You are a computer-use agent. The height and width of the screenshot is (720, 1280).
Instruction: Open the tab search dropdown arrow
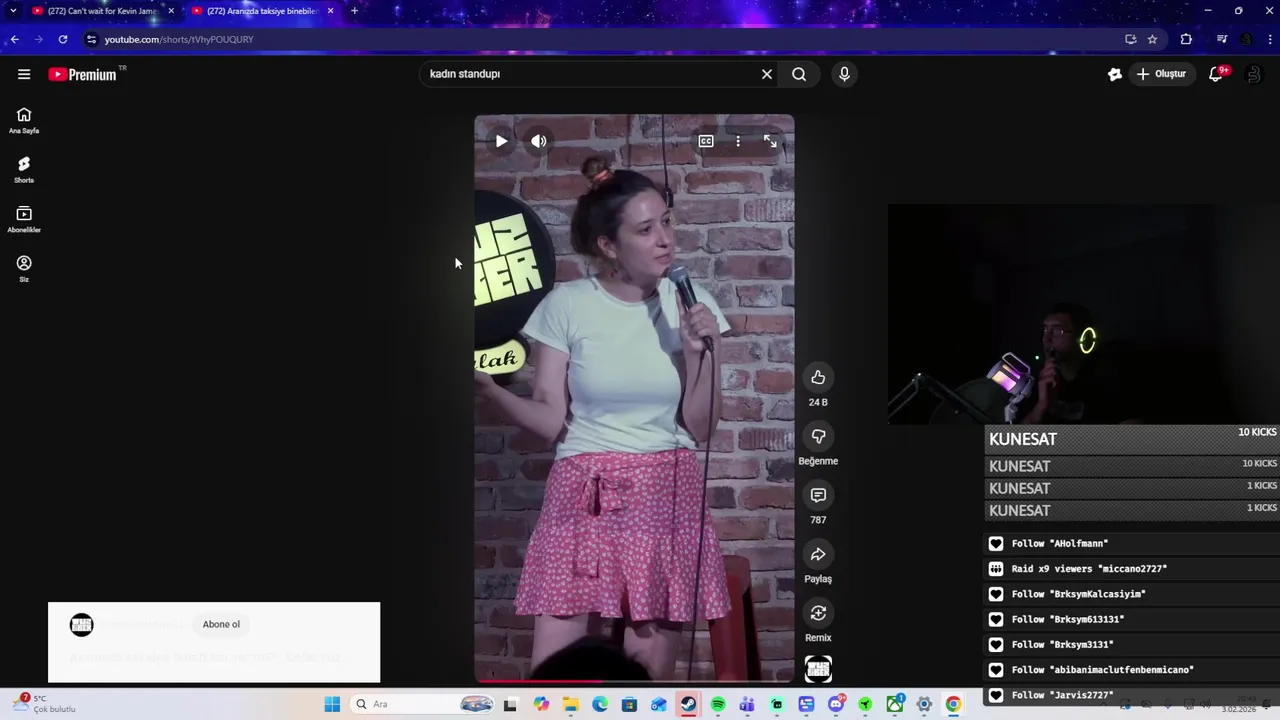click(x=13, y=11)
